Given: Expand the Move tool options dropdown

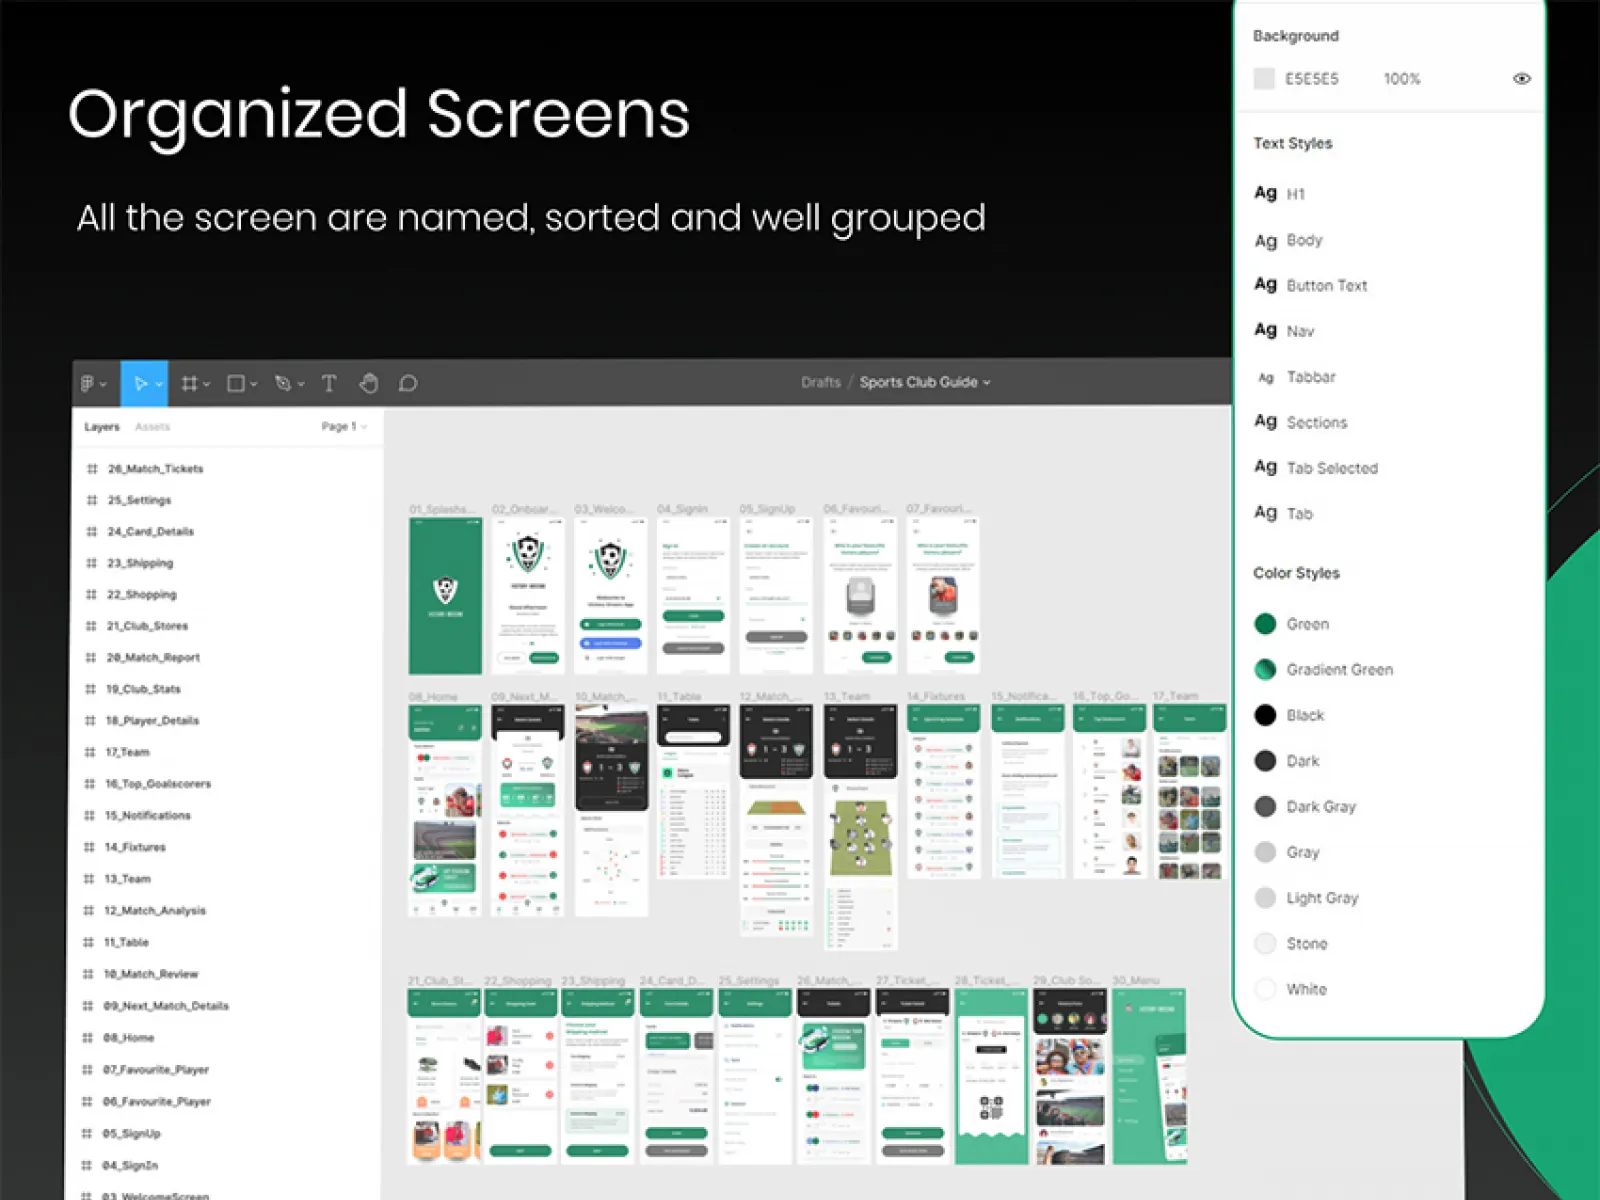Looking at the screenshot, I should (x=158, y=383).
